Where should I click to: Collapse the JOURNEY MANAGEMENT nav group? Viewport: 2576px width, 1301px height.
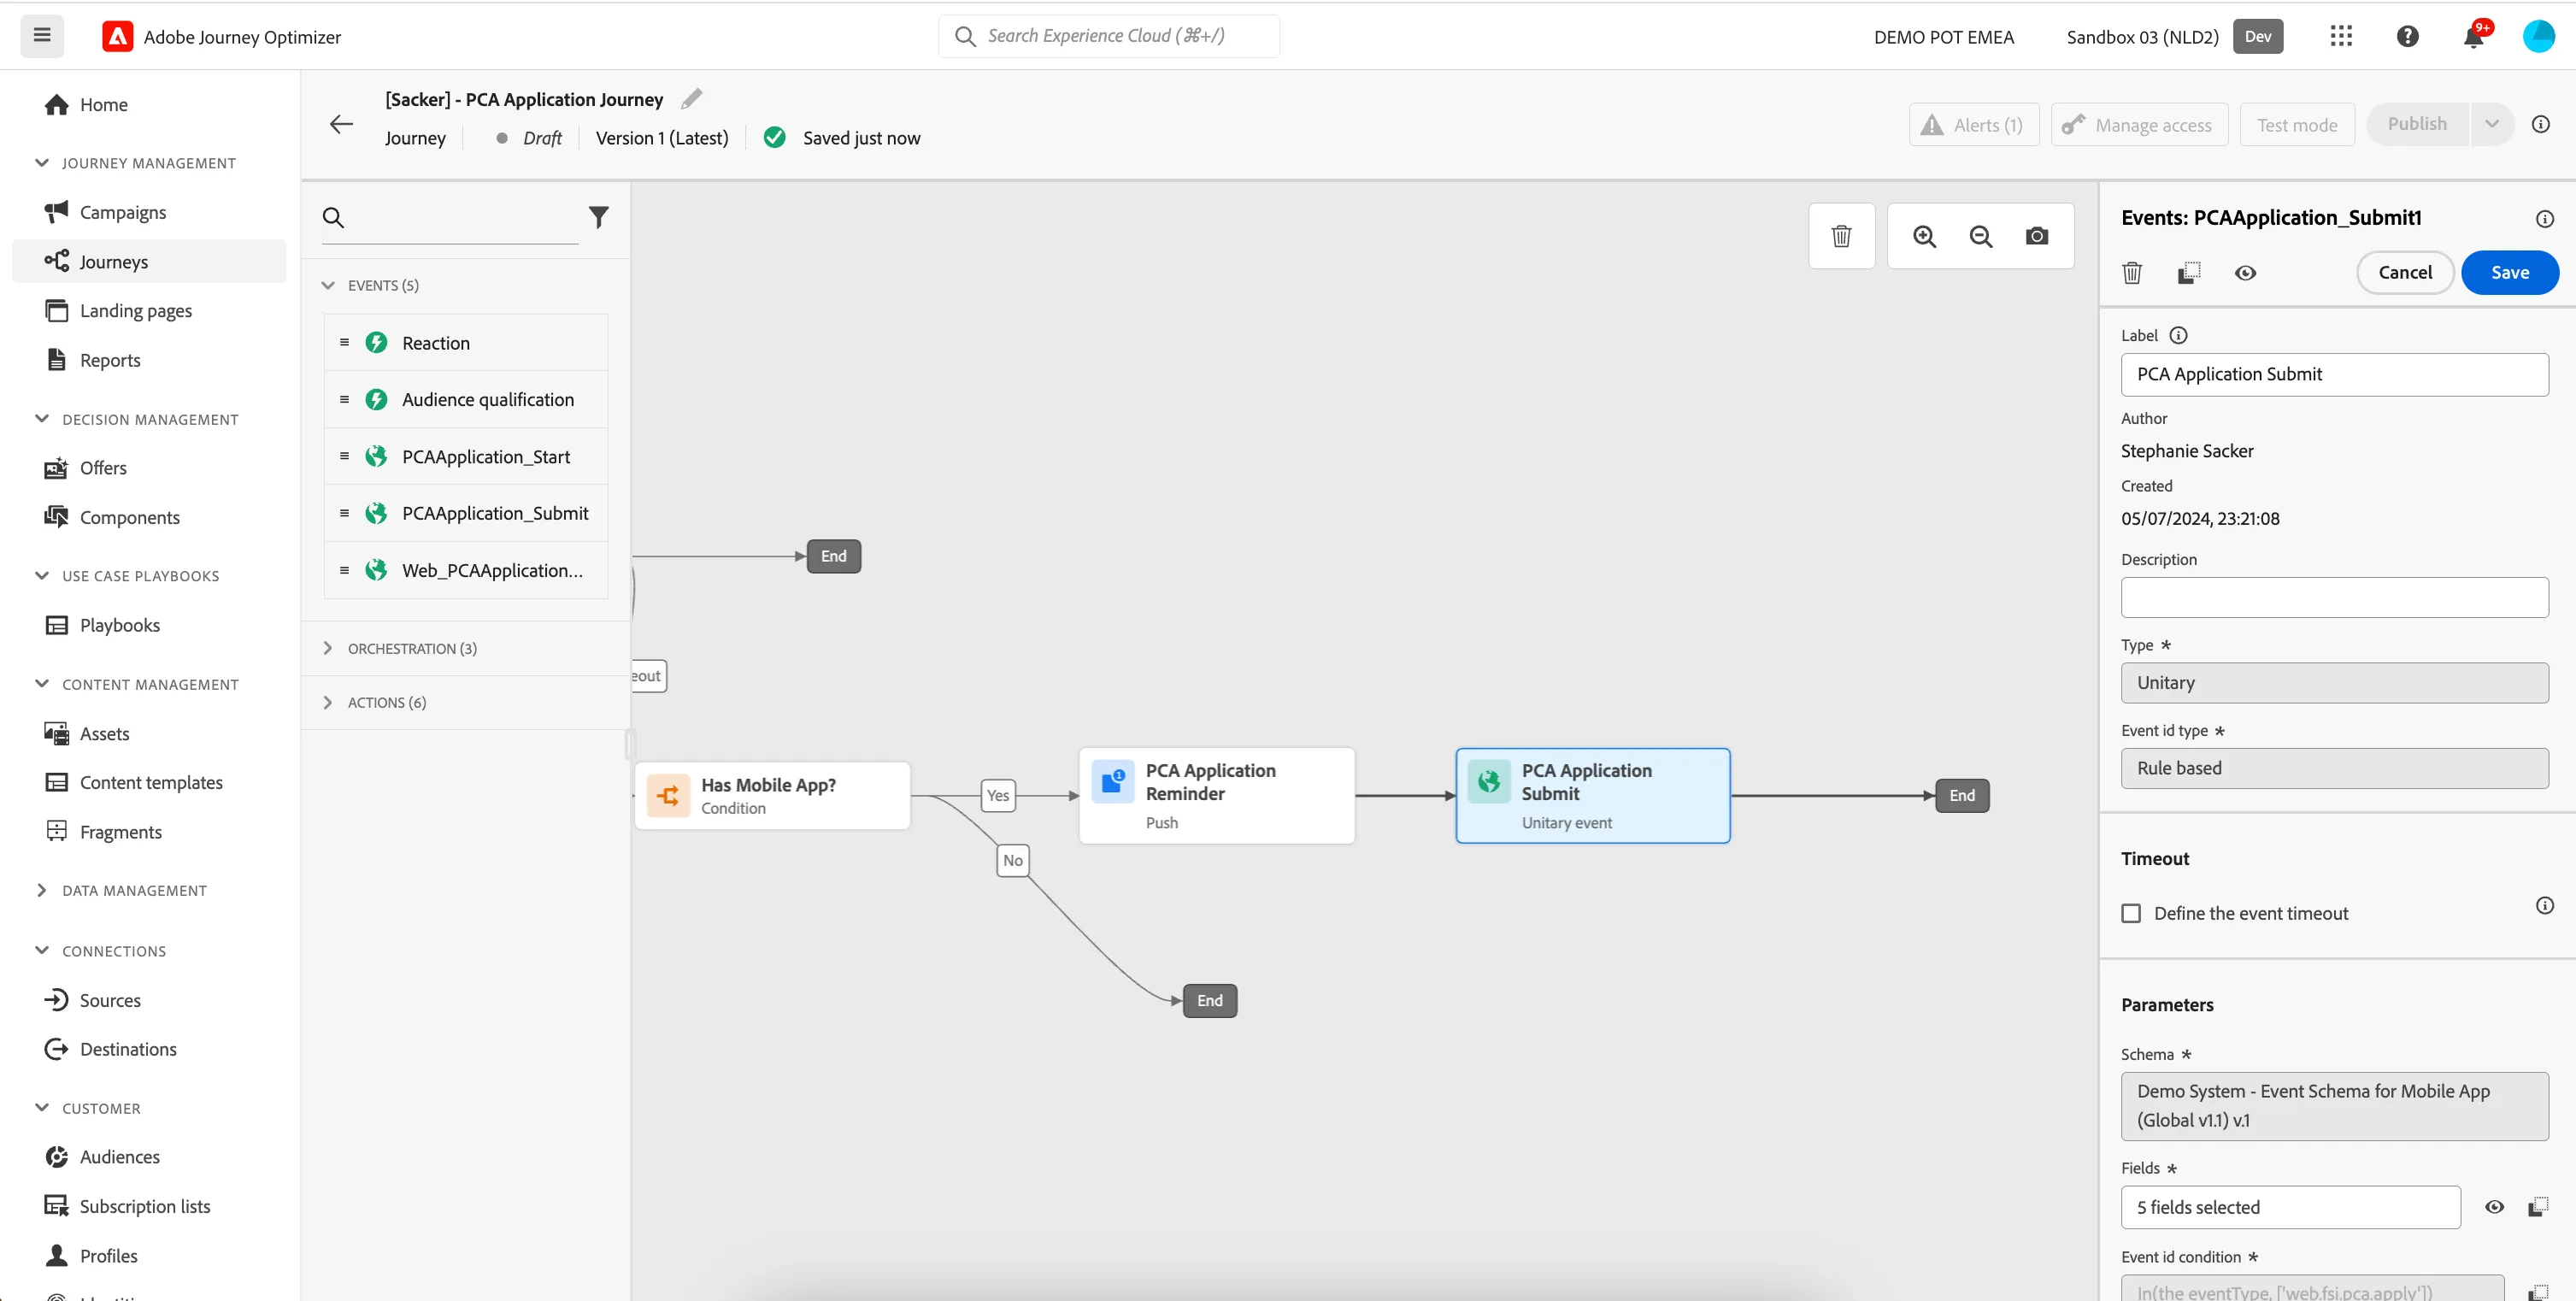coord(42,162)
